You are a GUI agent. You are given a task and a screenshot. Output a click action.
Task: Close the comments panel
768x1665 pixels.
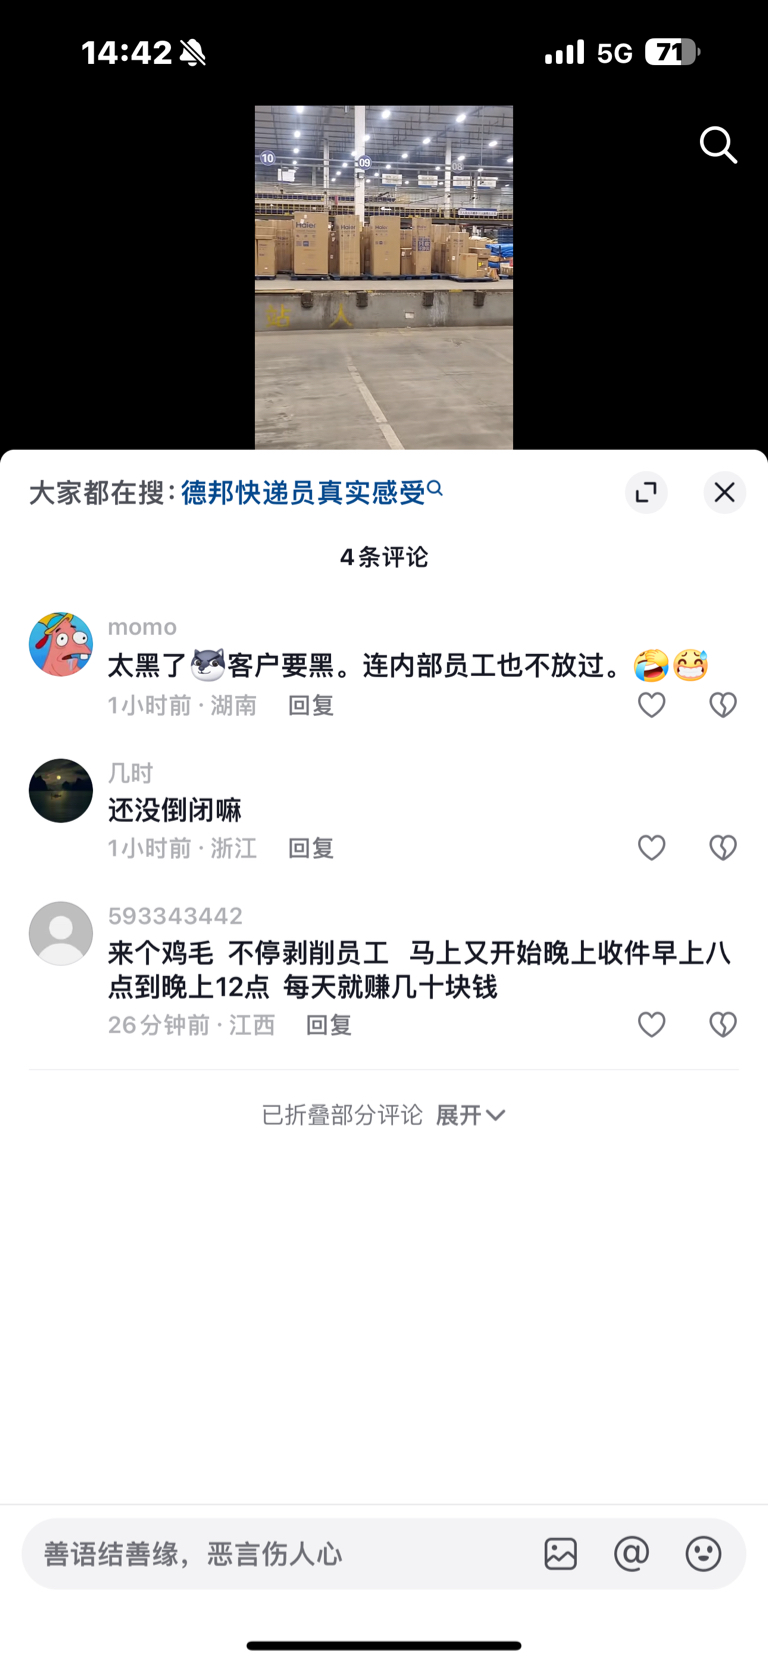[725, 492]
